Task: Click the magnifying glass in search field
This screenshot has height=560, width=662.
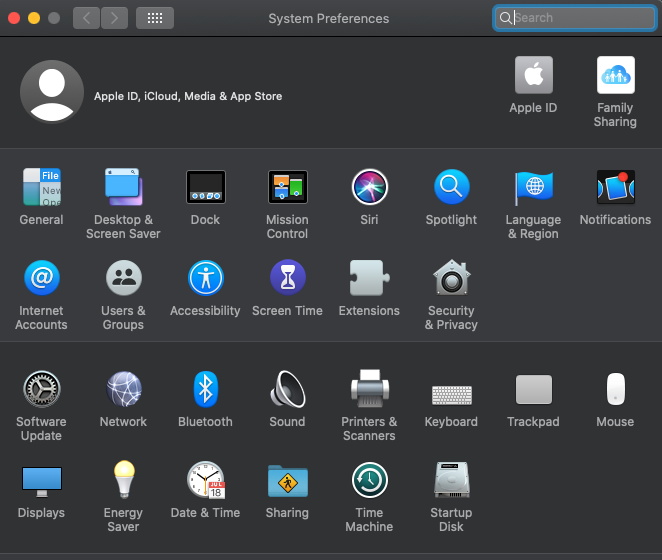Action: pyautogui.click(x=505, y=18)
